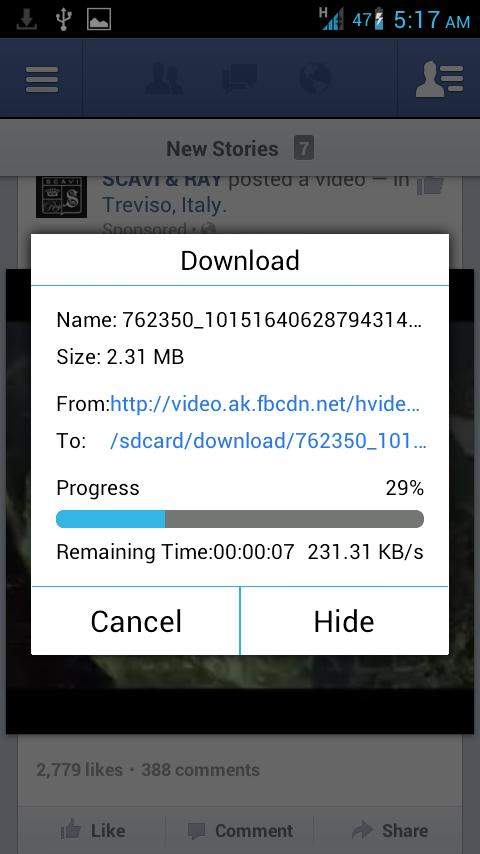The width and height of the screenshot is (480, 854).
Task: Open the /sdcard/download destination path
Action: click(268, 441)
